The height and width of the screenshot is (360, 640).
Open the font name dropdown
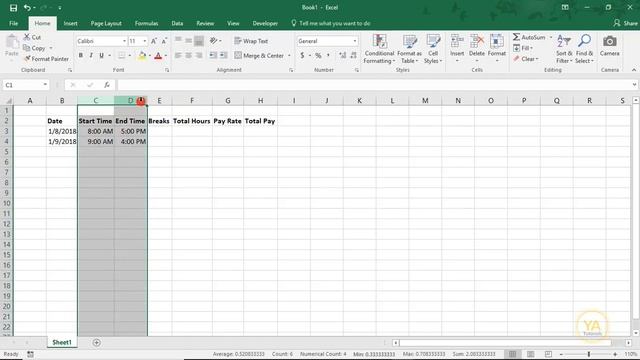(124, 41)
